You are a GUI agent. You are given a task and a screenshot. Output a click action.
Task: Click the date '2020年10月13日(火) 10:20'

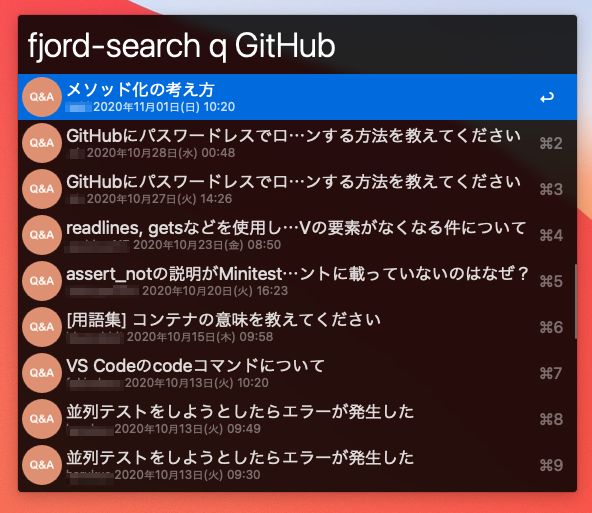point(197,383)
